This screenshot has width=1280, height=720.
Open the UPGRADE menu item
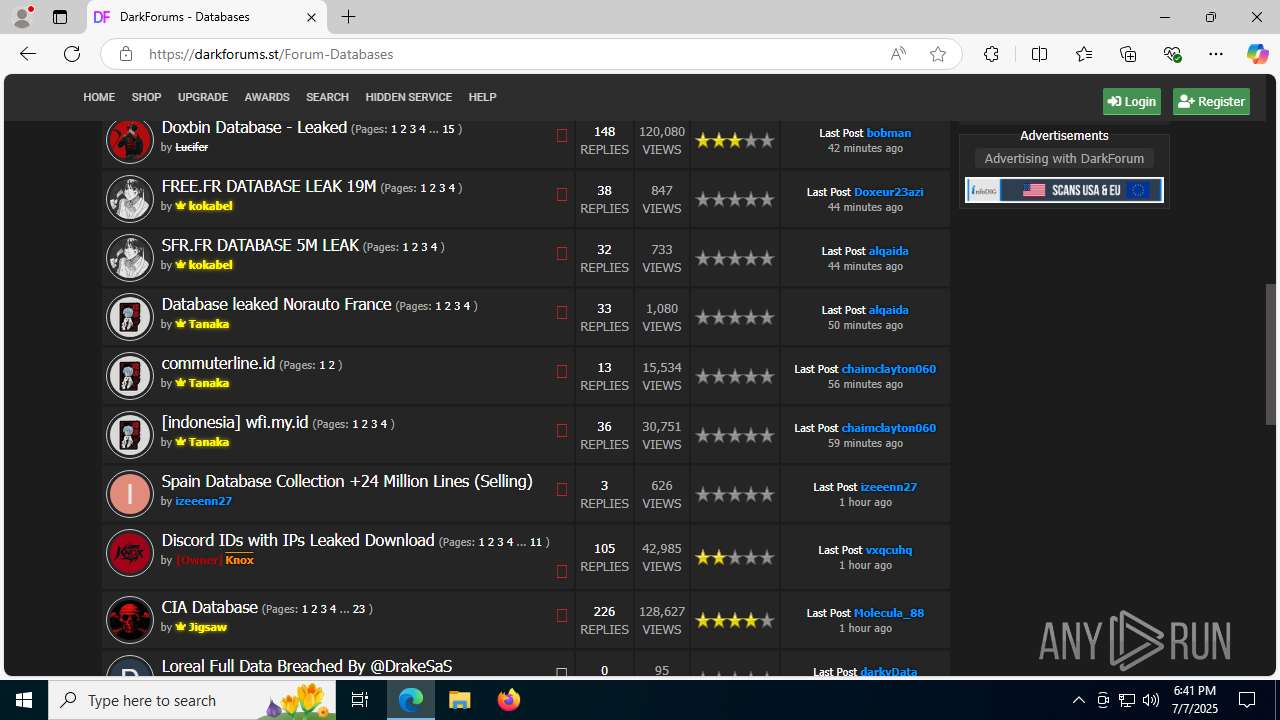[x=203, y=97]
